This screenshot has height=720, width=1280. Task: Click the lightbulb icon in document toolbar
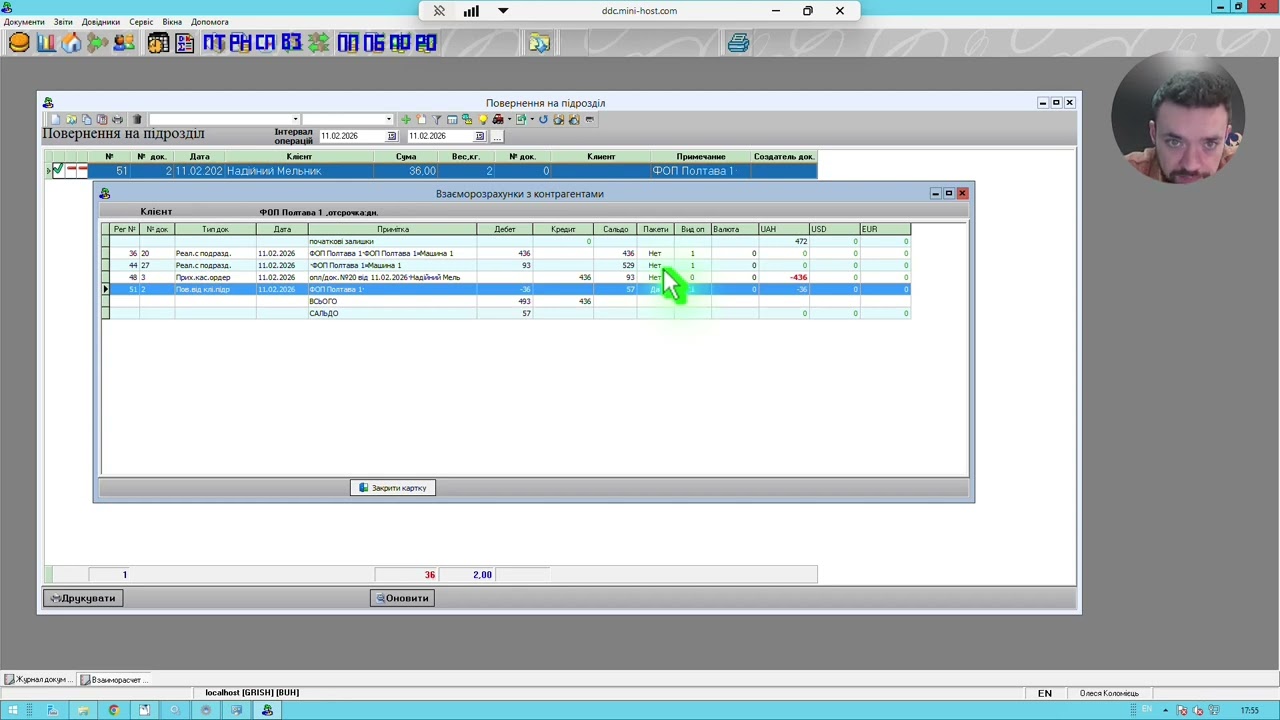483,119
